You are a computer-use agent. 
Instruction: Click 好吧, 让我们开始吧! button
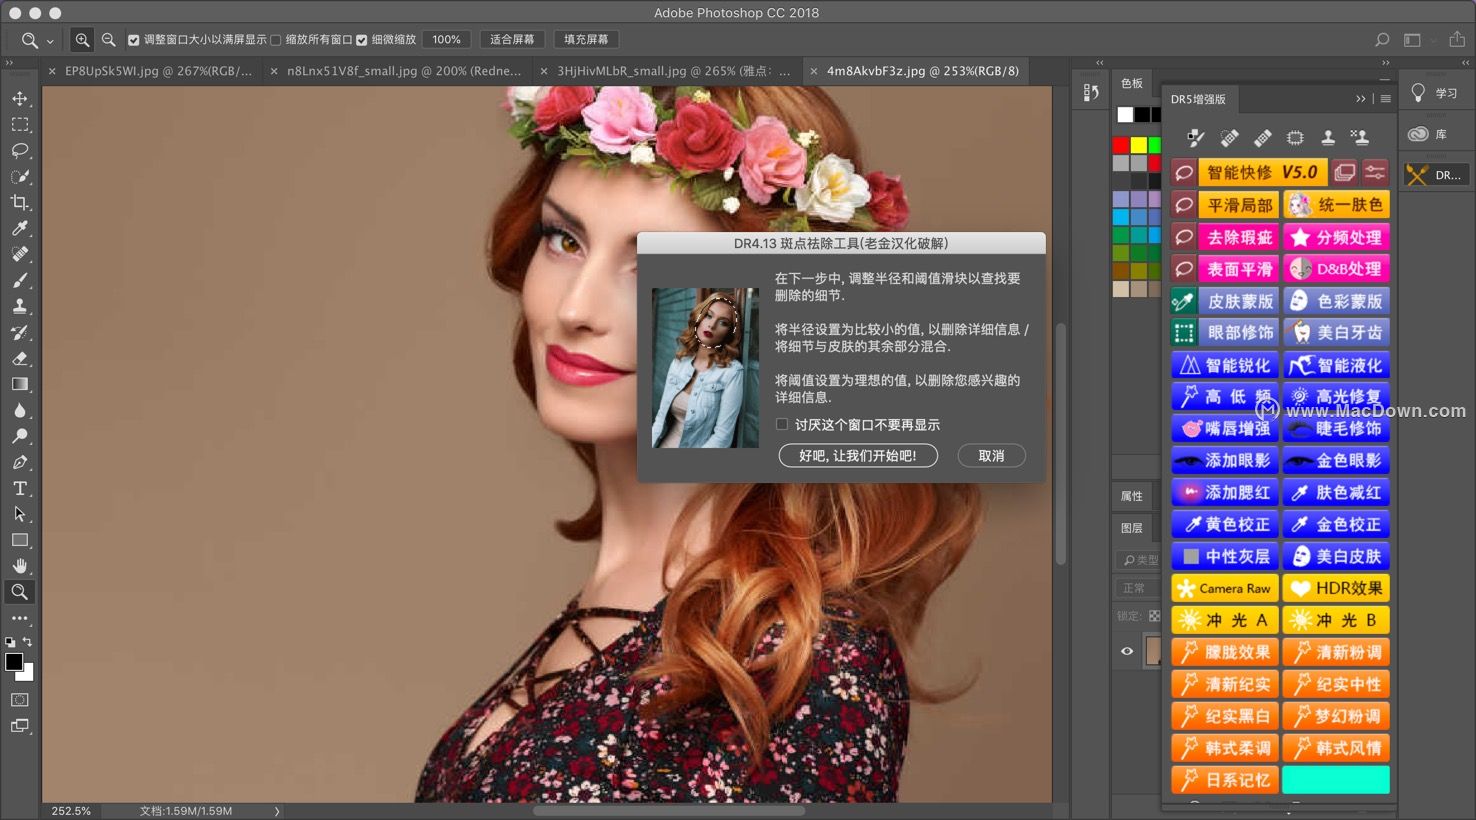point(858,456)
